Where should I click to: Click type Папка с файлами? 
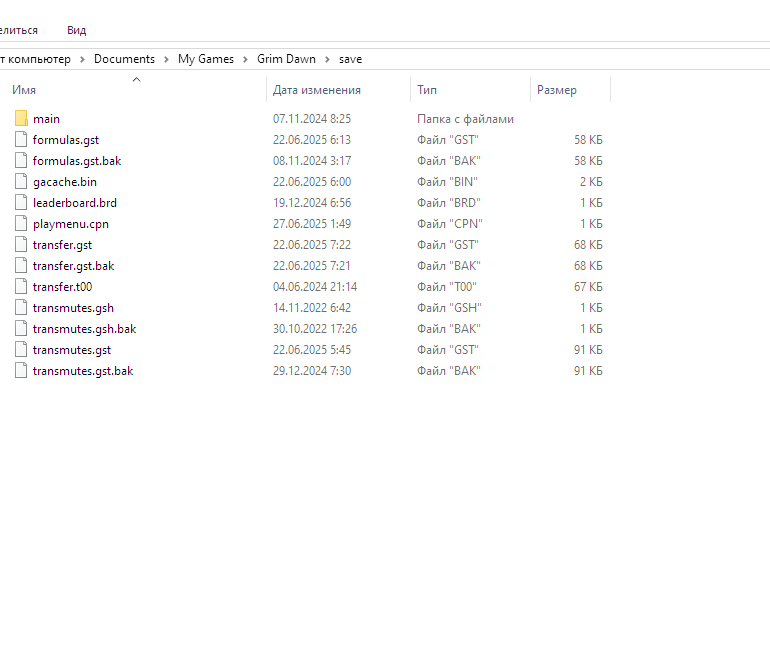(465, 119)
